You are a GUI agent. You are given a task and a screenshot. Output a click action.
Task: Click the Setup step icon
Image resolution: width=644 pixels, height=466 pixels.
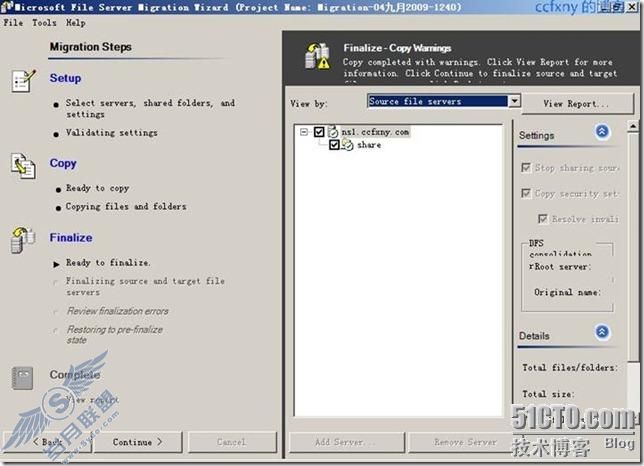coord(23,80)
